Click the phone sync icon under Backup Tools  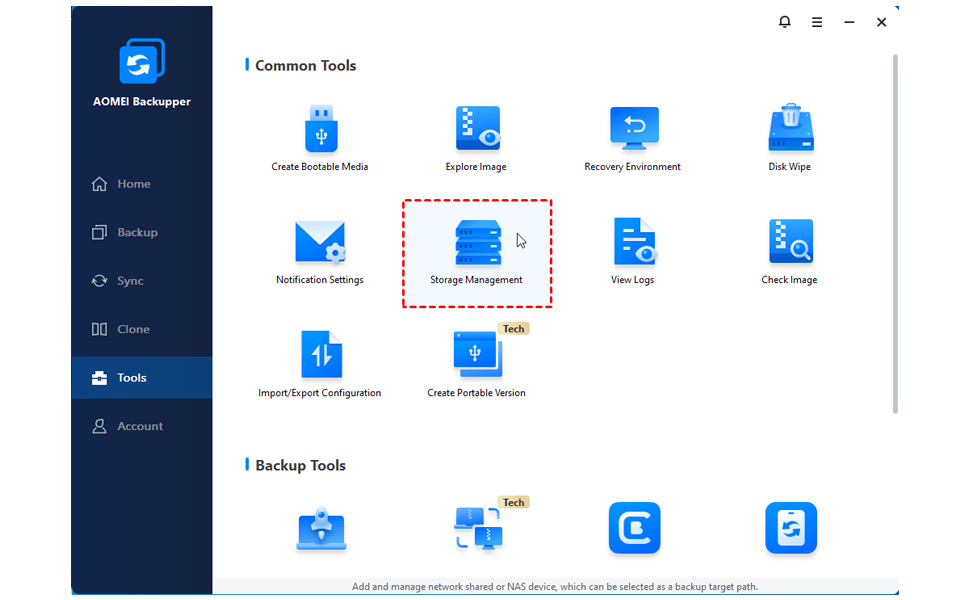[791, 528]
